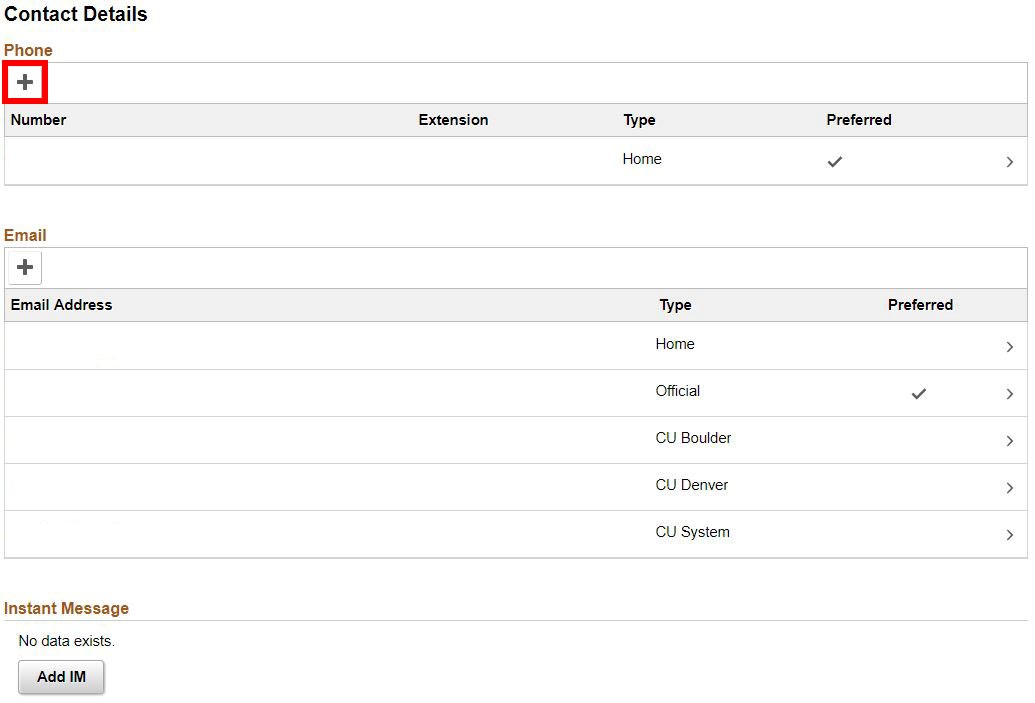Open the Official email row's chevron arrow
The width and height of the screenshot is (1035, 703).
pyautogui.click(x=1009, y=394)
